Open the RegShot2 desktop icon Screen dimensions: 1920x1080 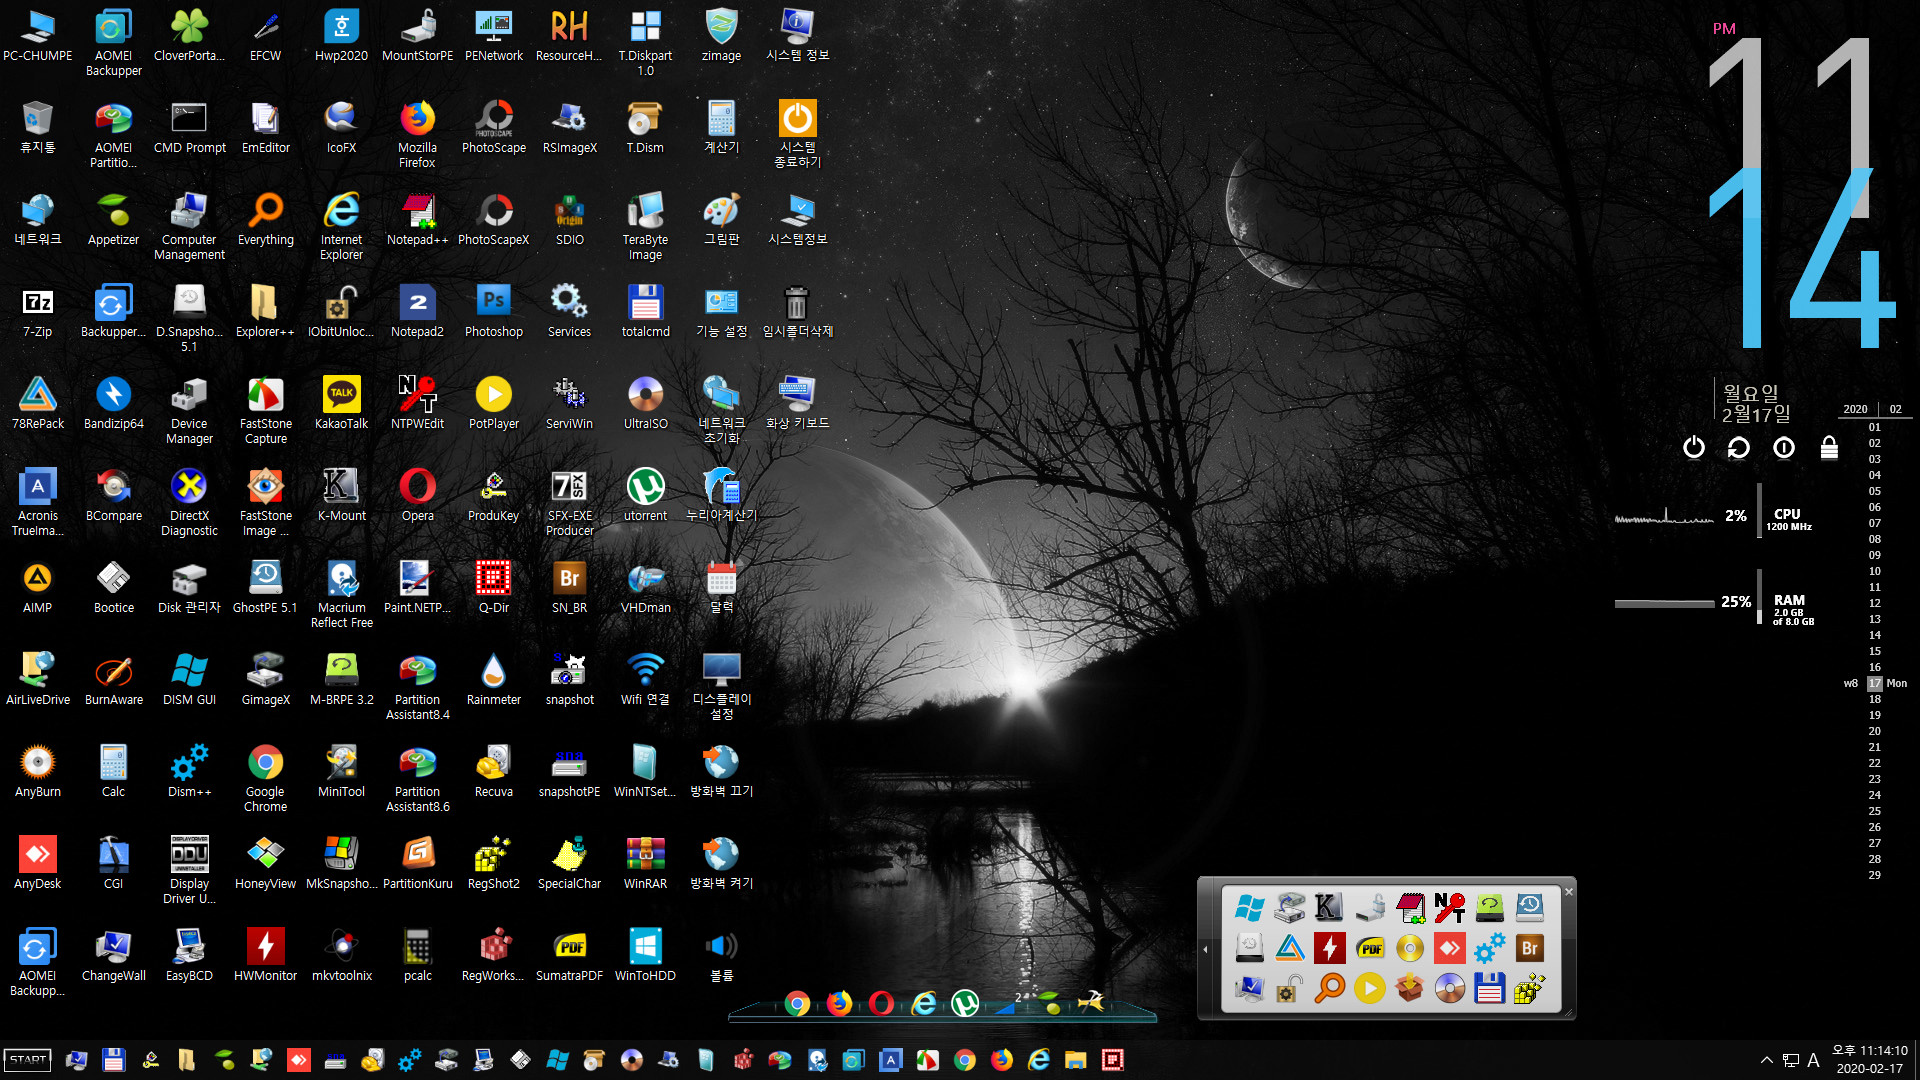493,863
